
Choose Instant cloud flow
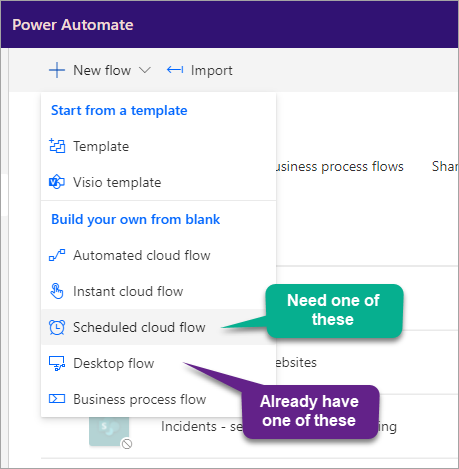pyautogui.click(x=159, y=291)
